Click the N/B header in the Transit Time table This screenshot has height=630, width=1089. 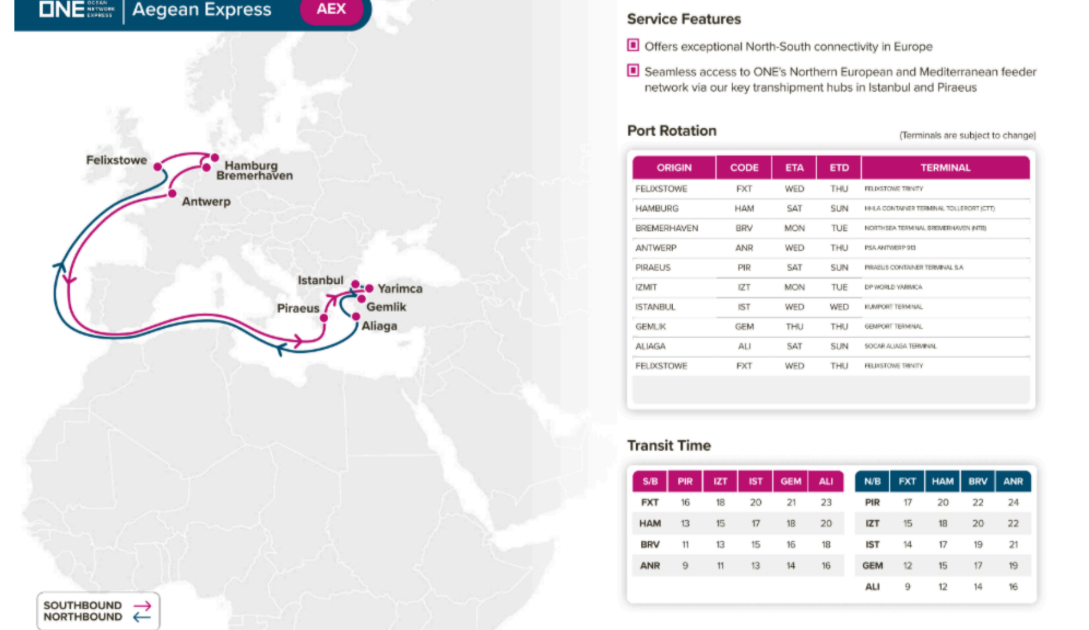click(x=872, y=481)
